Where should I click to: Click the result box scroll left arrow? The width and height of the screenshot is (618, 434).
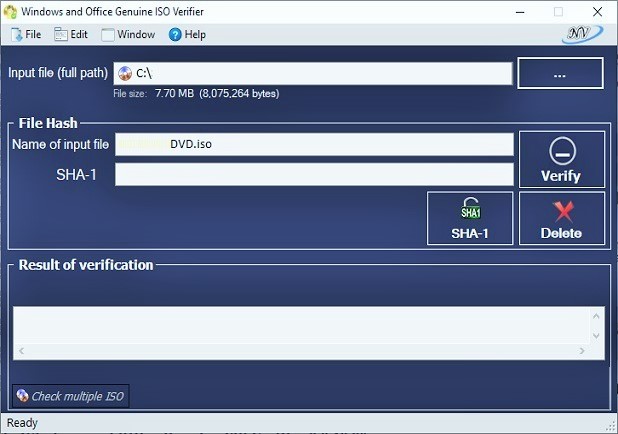click(x=21, y=351)
